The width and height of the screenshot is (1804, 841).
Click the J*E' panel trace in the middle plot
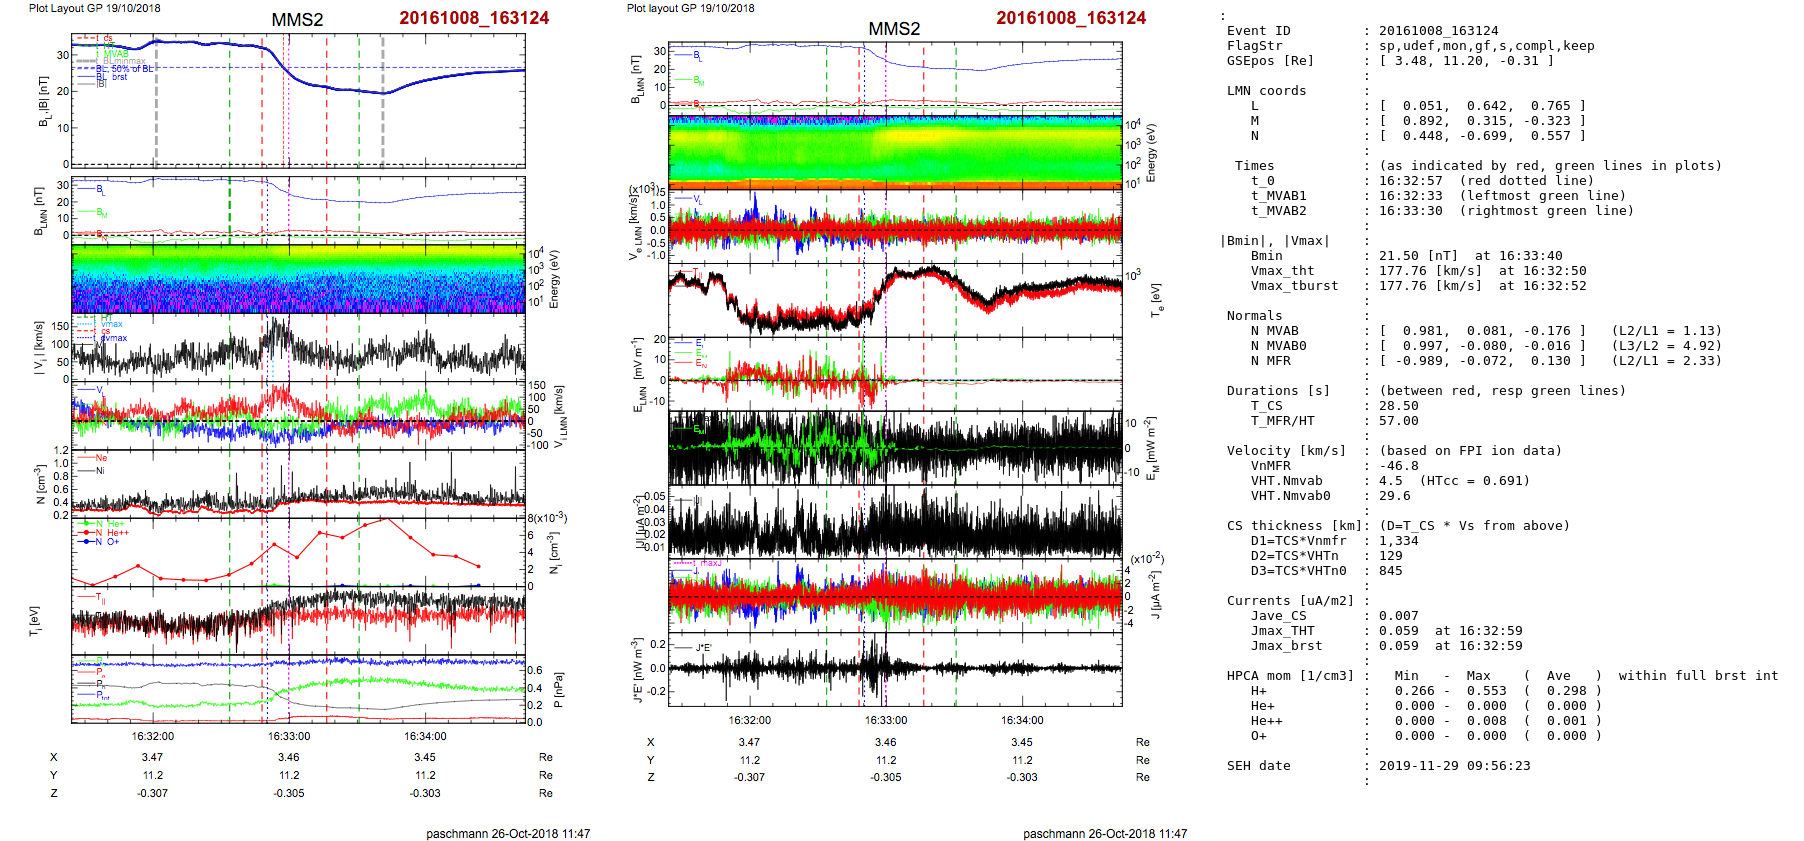(895, 667)
